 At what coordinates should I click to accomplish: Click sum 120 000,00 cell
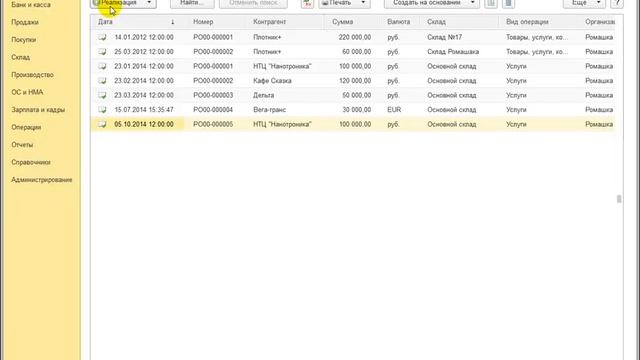coord(355,81)
